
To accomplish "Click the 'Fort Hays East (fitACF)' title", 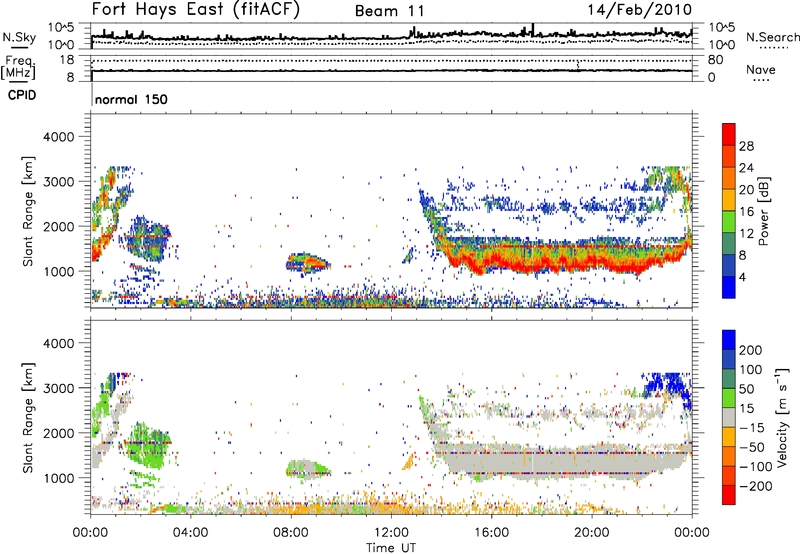I will point(196,10).
